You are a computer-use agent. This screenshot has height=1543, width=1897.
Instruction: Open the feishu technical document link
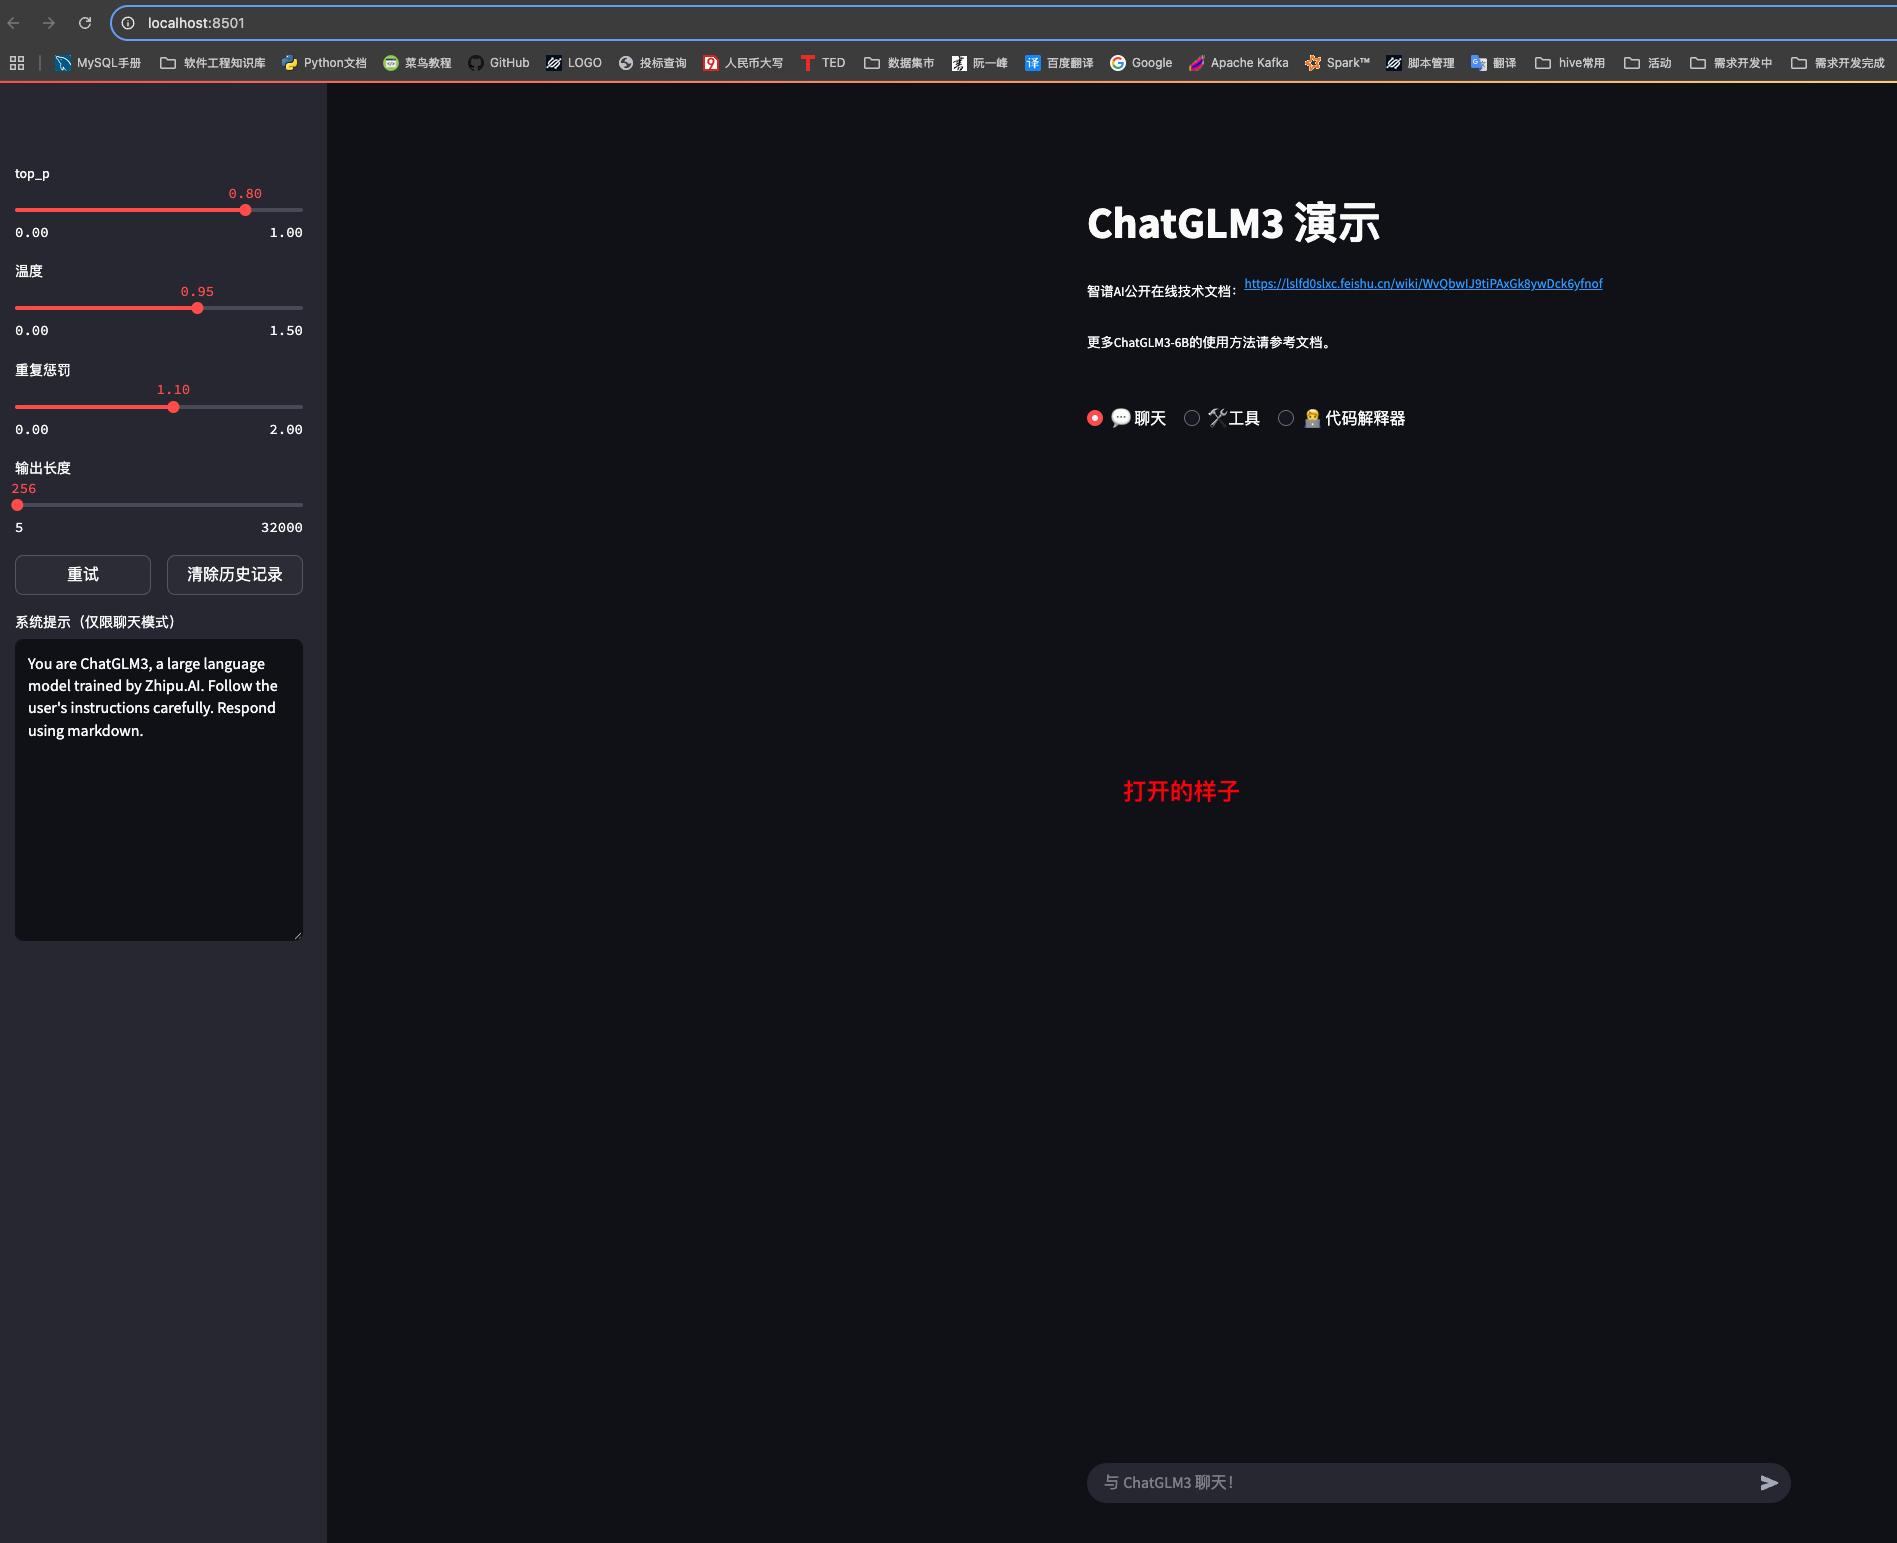coord(1423,284)
